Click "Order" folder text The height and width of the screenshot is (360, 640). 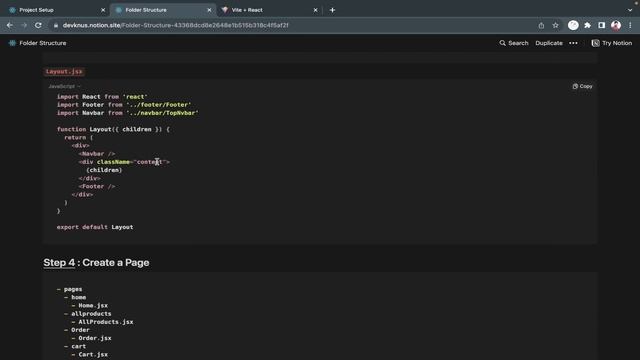(x=80, y=330)
